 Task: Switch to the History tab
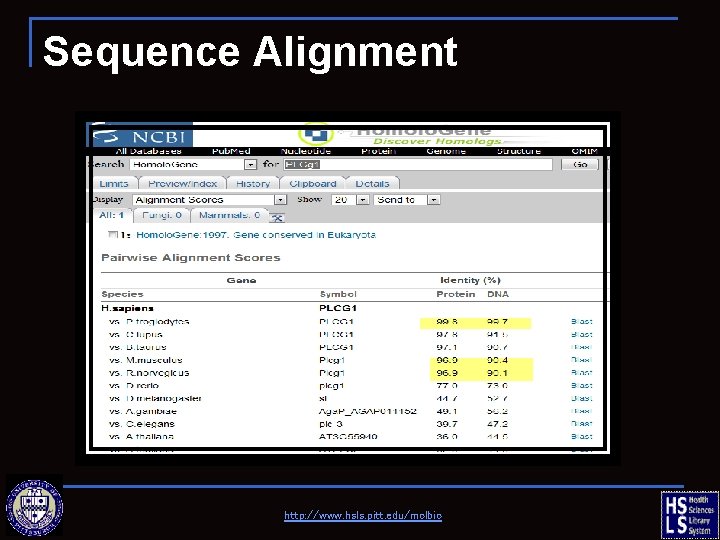pos(253,184)
